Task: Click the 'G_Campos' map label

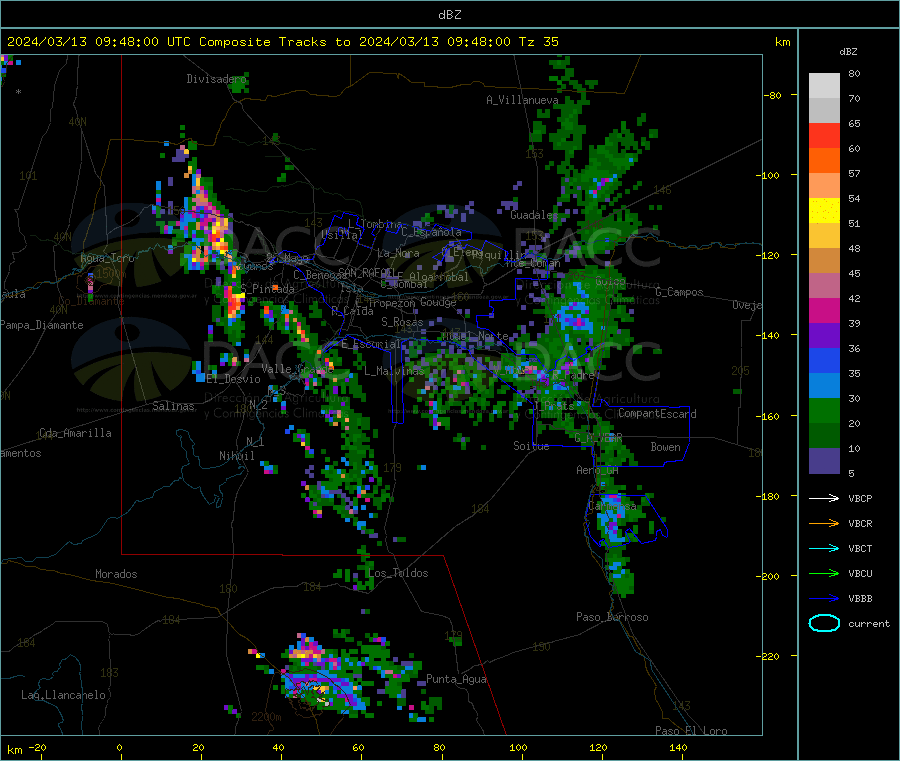Action: [679, 292]
